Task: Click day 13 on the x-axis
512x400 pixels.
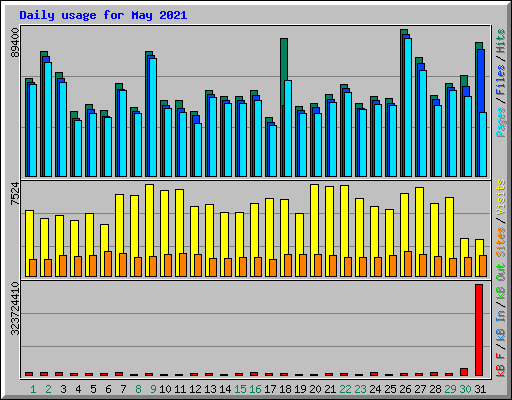Action: [210, 389]
